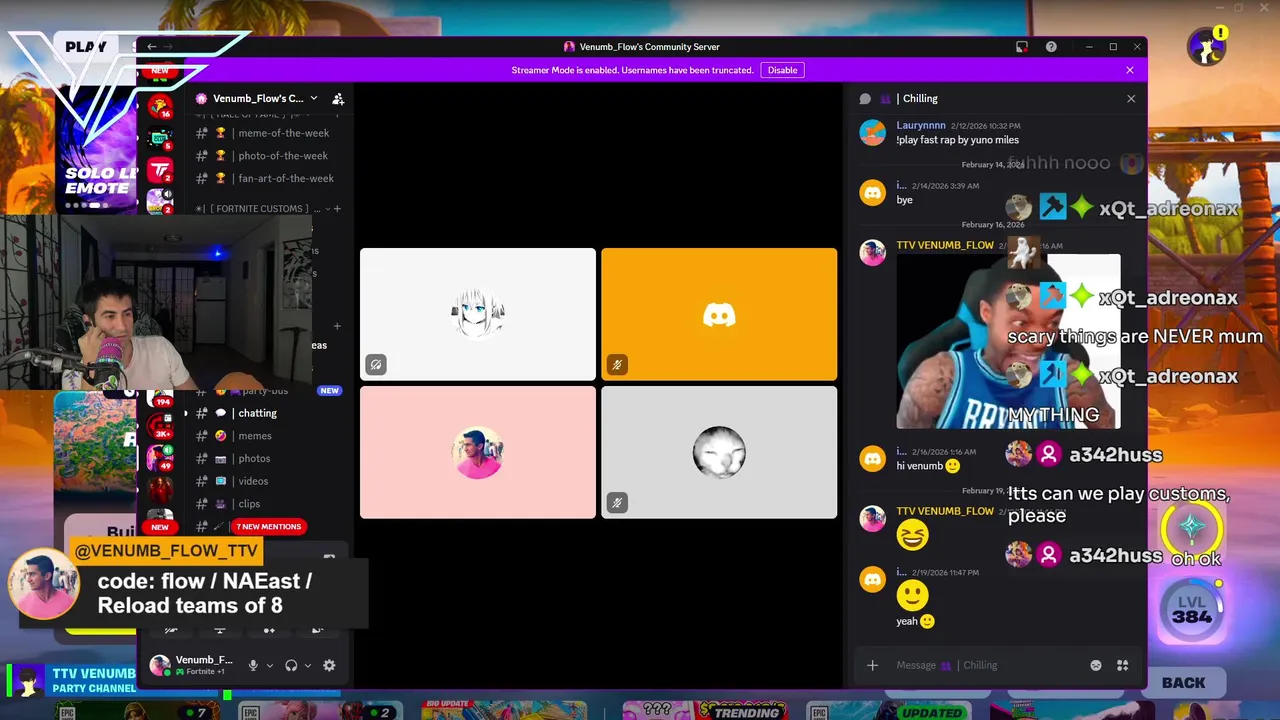1280x720 pixels.
Task: Click the chat bubble icon beside Chilling
Action: pos(865,99)
